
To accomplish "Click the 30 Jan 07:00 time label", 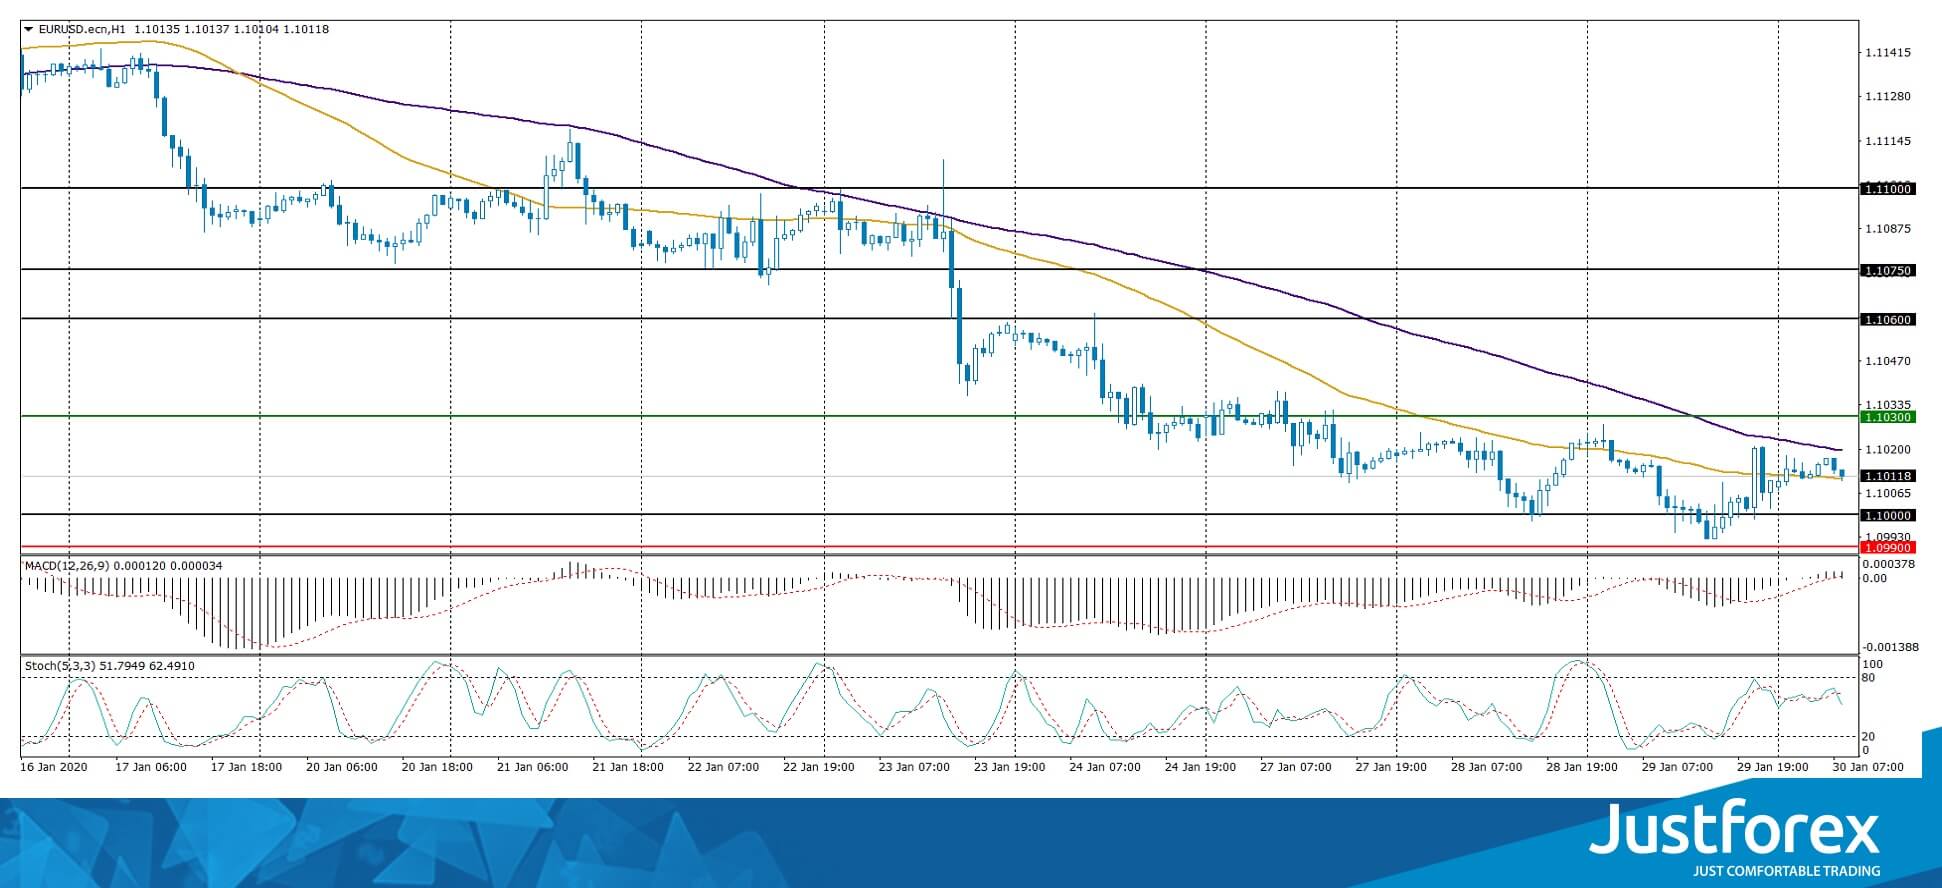I will [x=1868, y=767].
